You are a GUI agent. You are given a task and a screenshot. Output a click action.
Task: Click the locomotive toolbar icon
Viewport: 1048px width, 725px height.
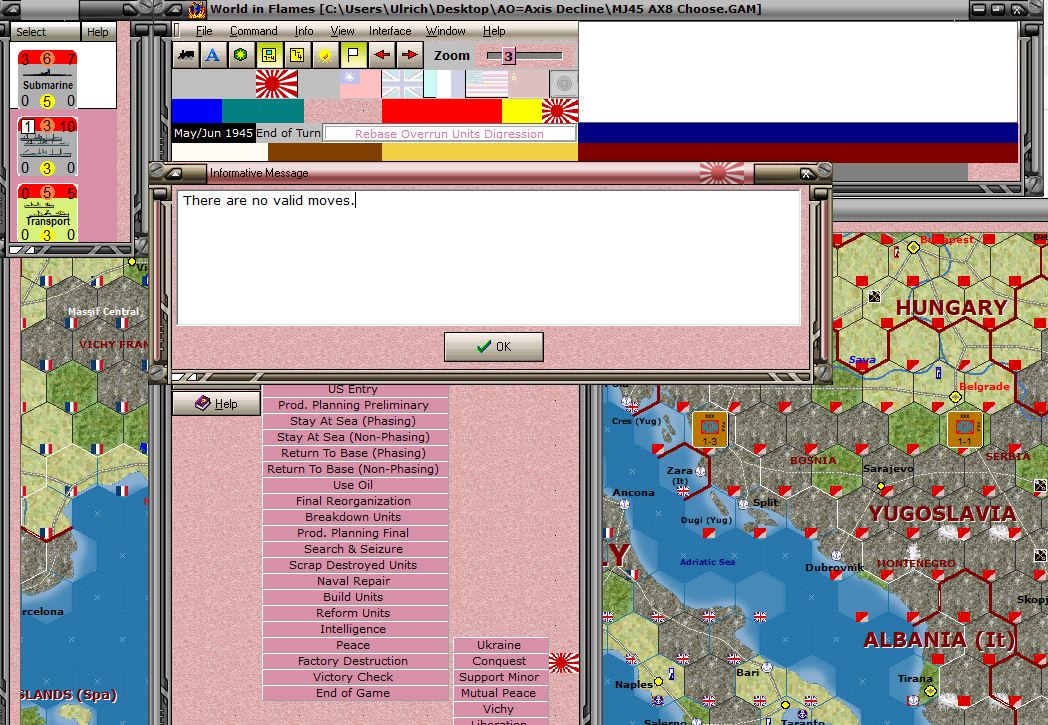click(186, 55)
